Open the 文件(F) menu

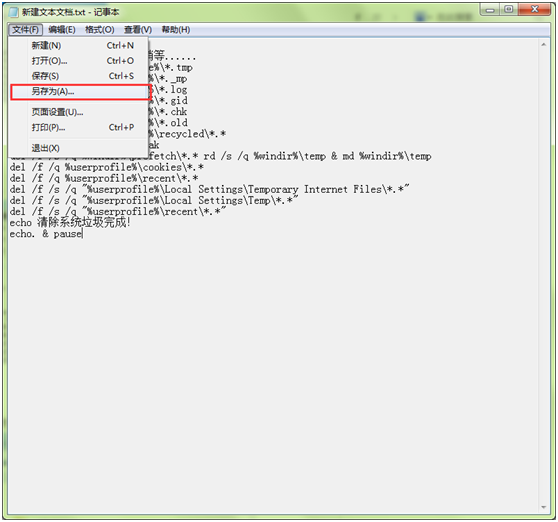click(x=26, y=30)
